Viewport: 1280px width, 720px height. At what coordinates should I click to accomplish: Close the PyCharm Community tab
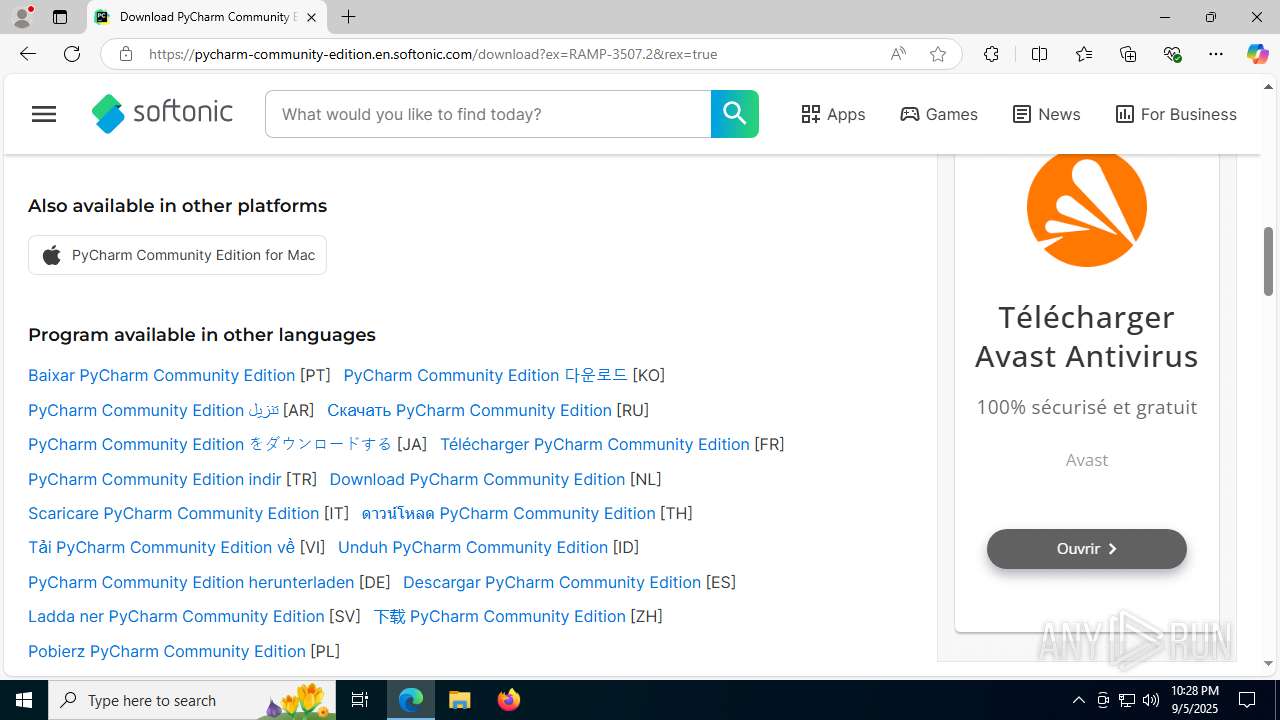click(311, 17)
